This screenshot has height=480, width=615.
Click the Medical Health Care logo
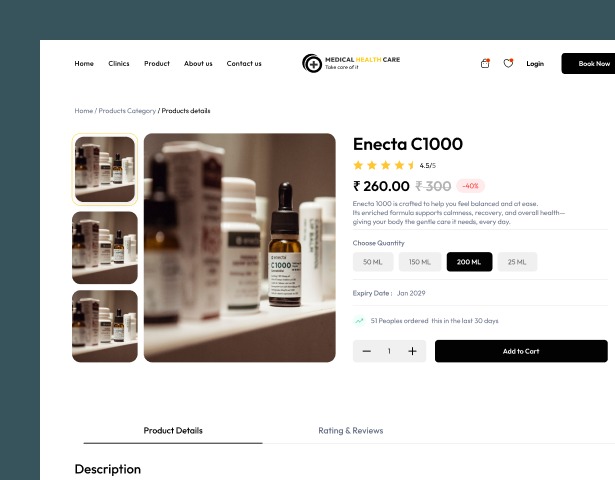pyautogui.click(x=351, y=63)
